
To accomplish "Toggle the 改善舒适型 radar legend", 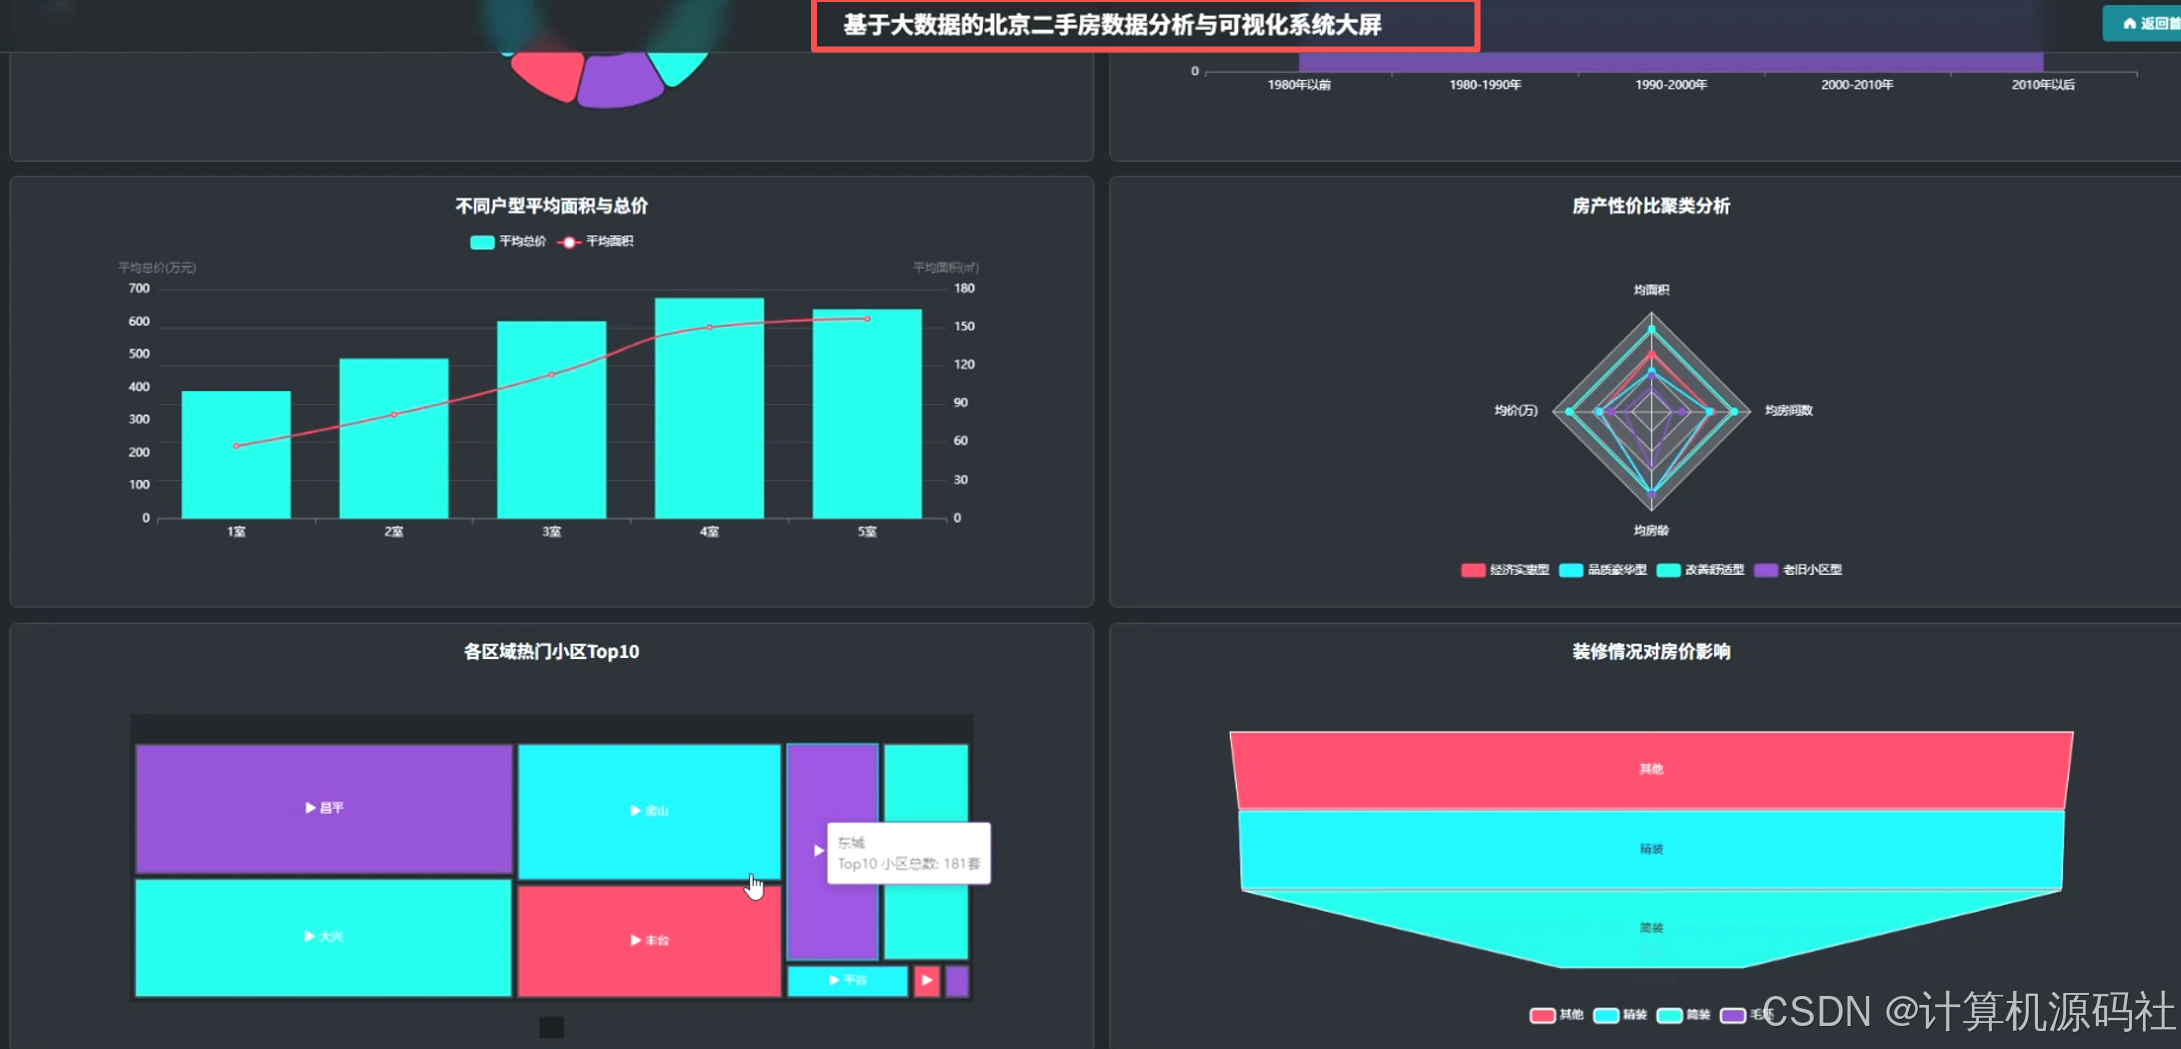I will pos(1700,570).
